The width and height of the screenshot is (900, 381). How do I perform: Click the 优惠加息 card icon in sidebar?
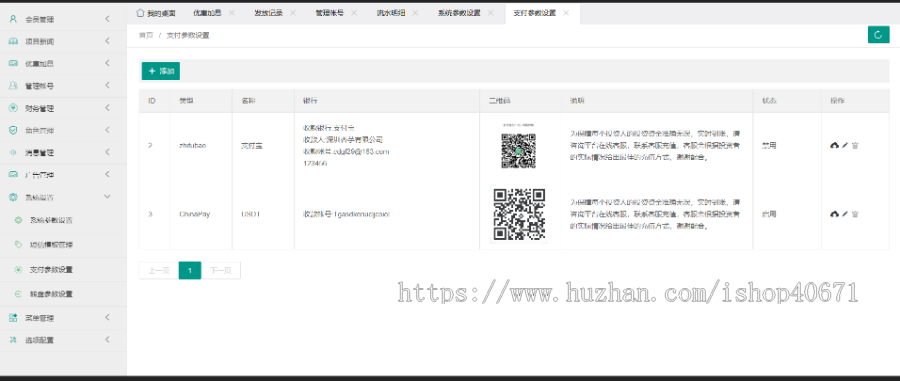tap(13, 64)
